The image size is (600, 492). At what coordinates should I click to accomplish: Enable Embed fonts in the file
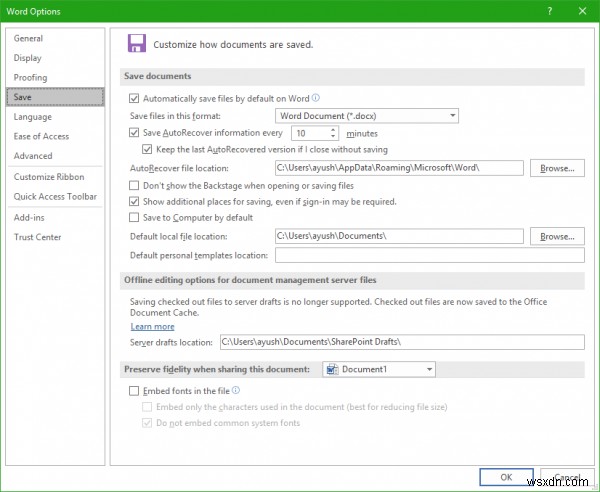[134, 391]
